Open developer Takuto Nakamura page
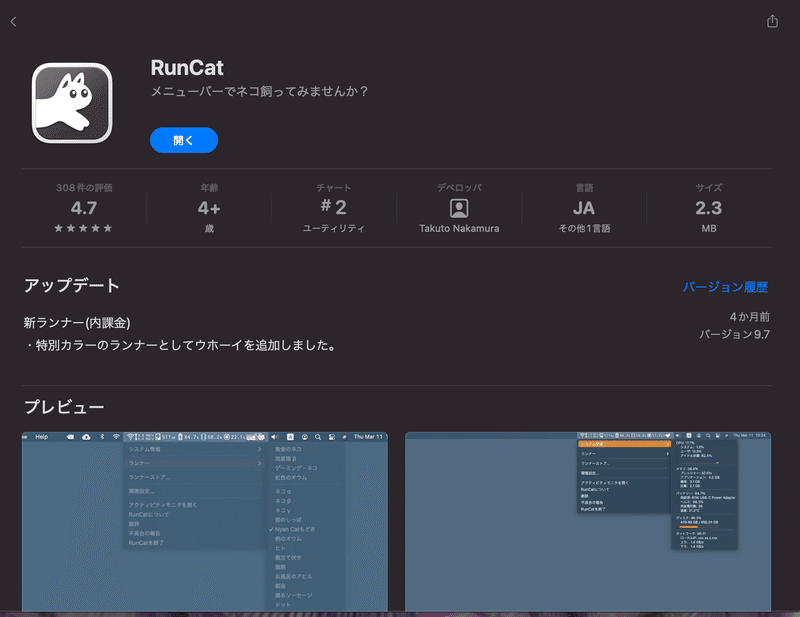The width and height of the screenshot is (800, 617). pyautogui.click(x=459, y=229)
